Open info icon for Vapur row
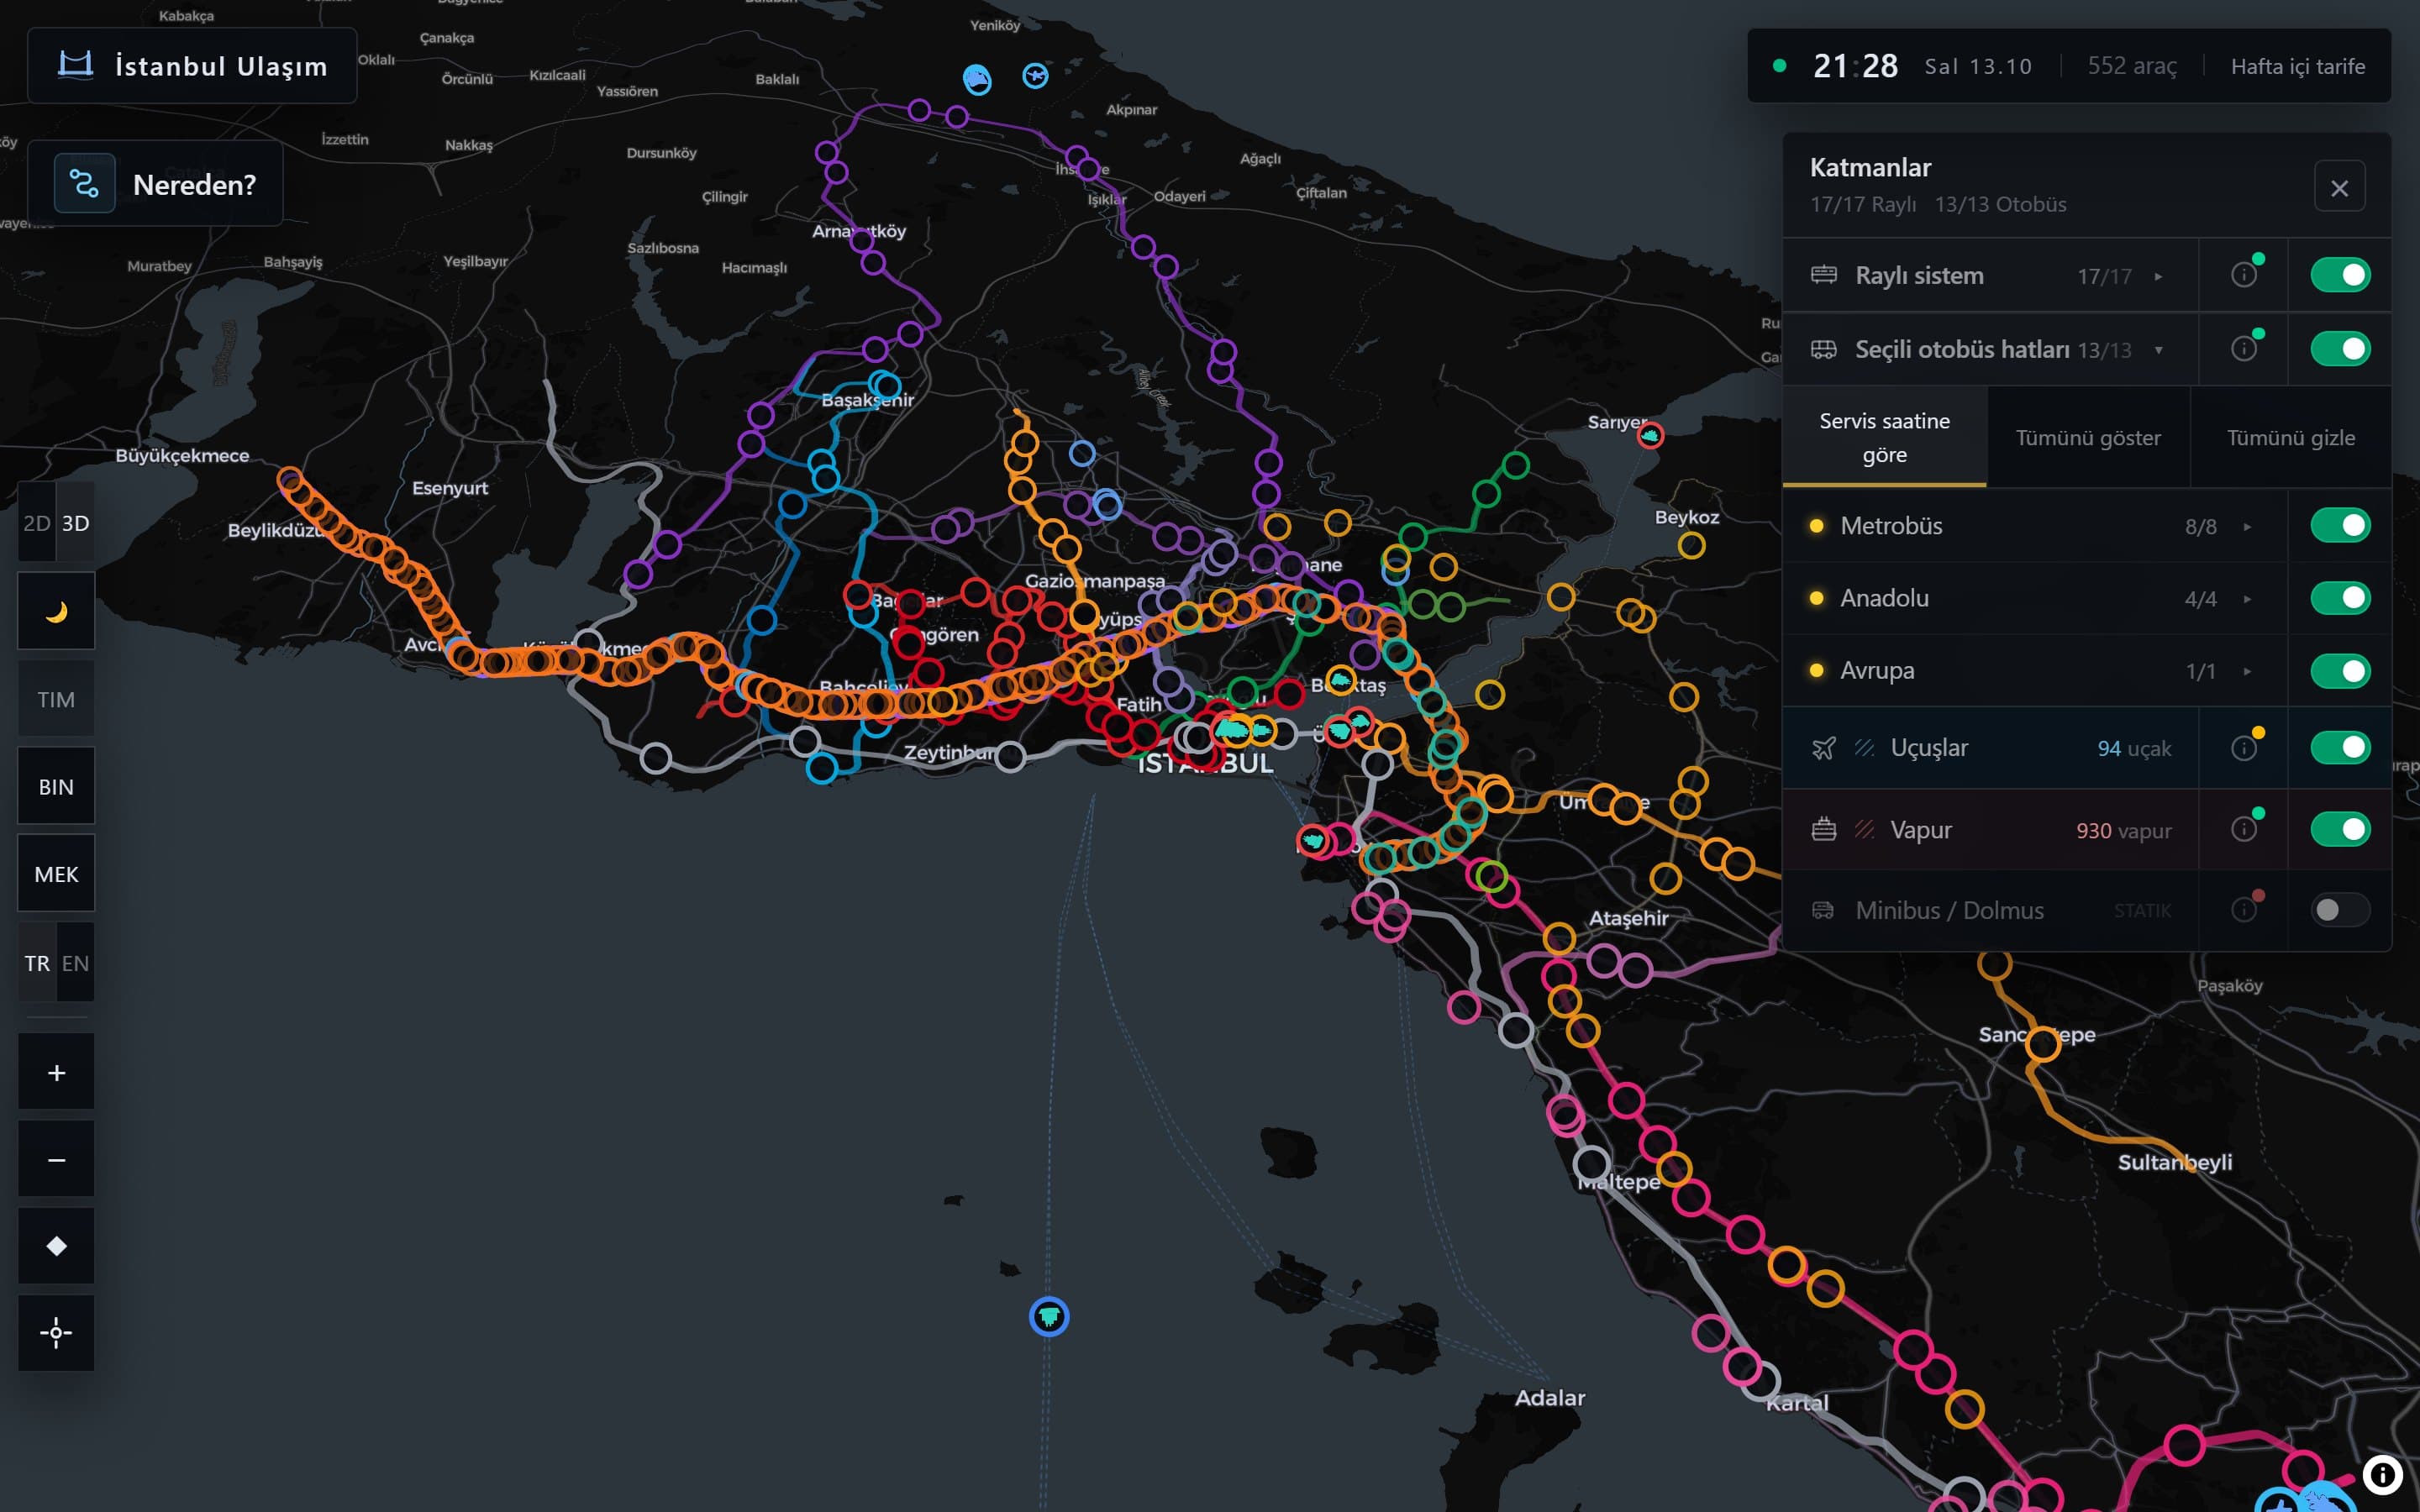 point(2243,830)
